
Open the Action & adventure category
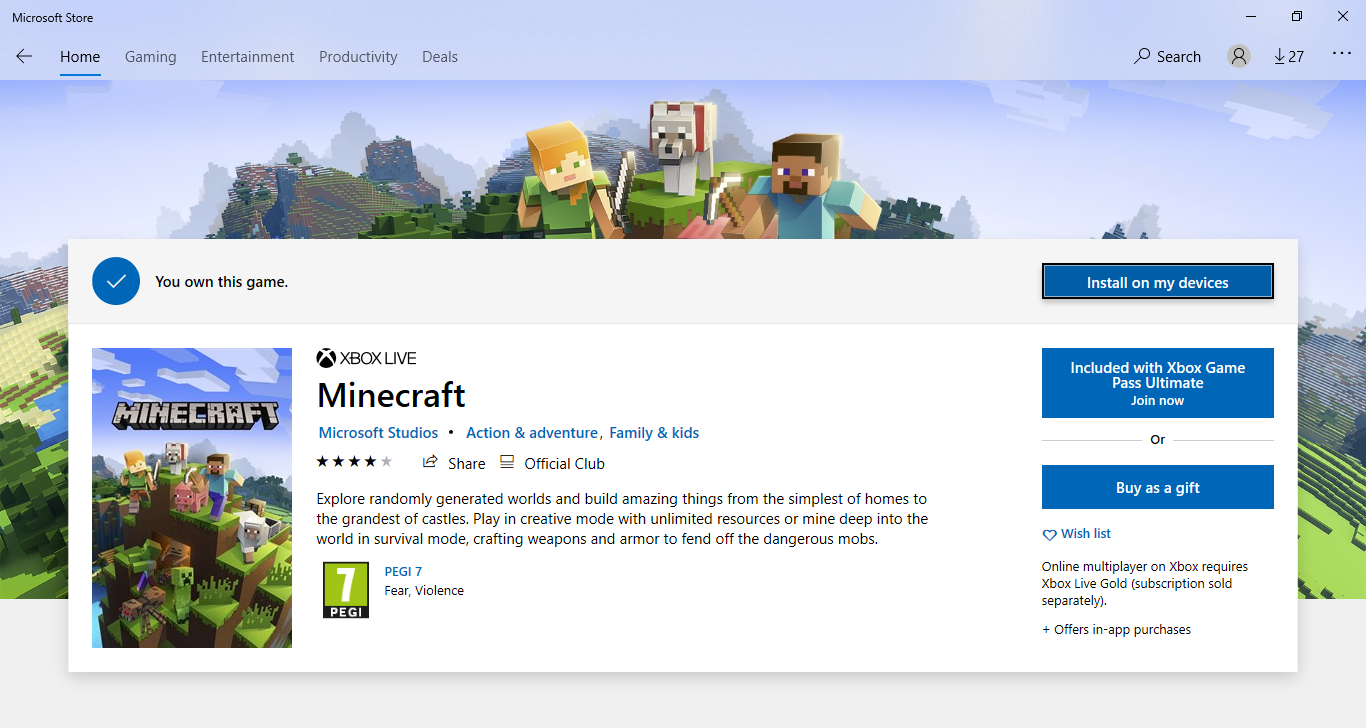(532, 433)
